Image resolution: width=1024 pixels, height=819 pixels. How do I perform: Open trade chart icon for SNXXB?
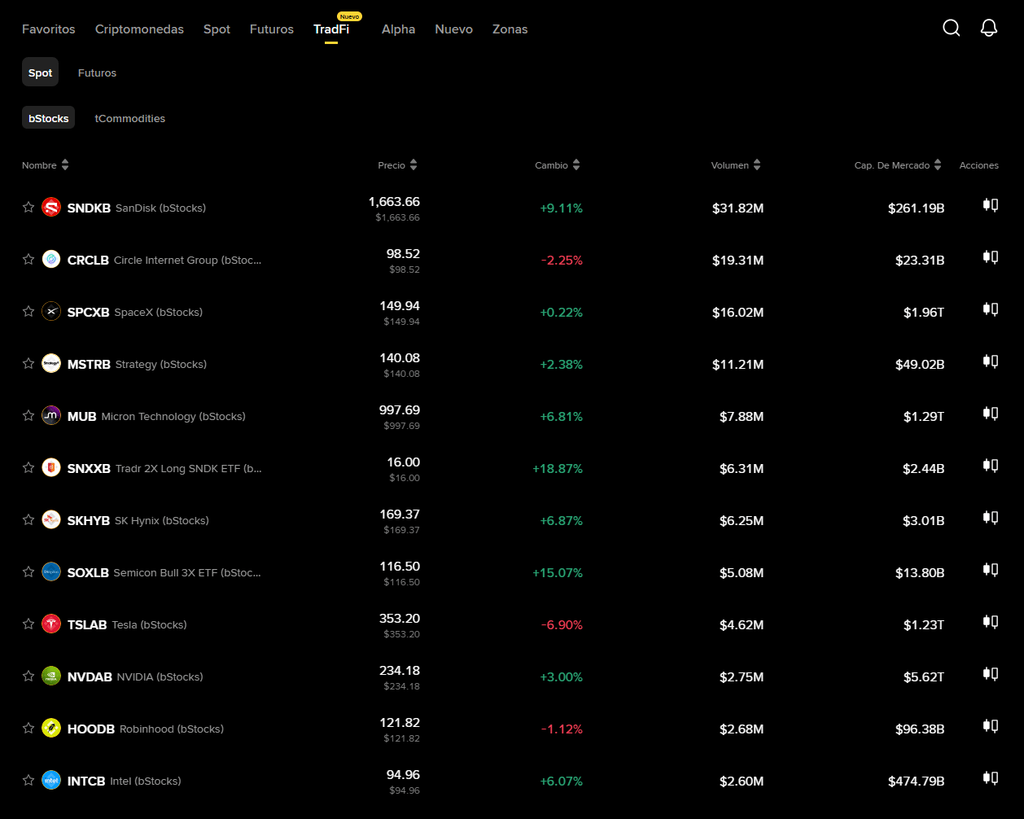991,466
